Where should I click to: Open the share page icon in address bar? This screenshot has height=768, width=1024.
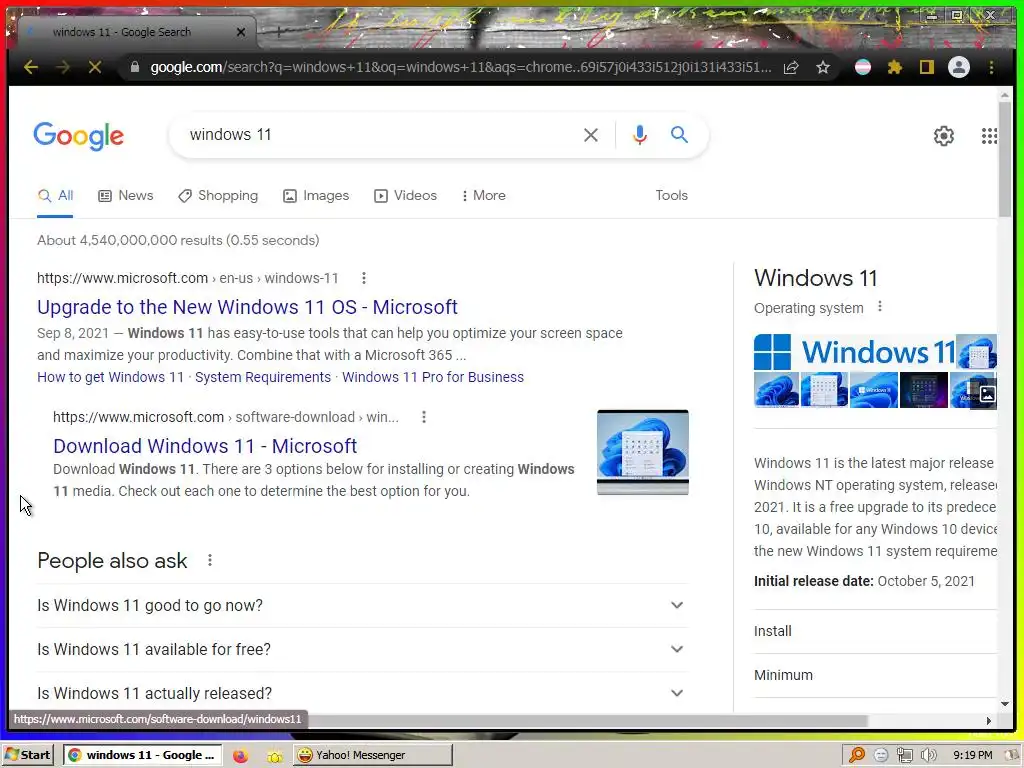(x=791, y=67)
